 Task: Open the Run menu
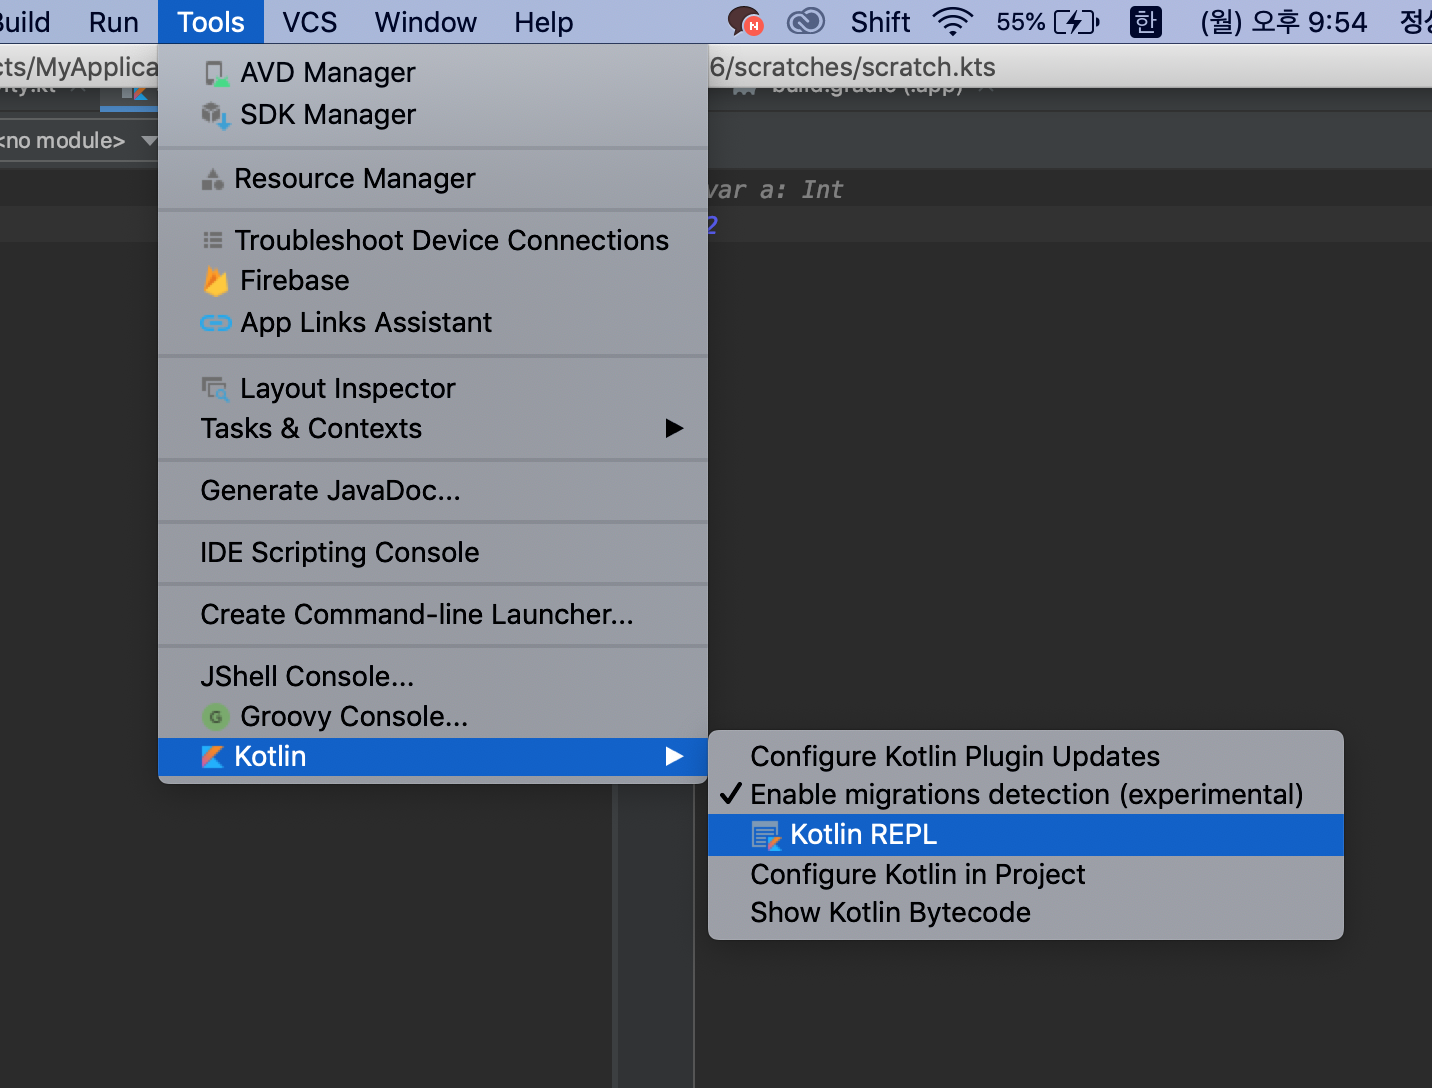pos(114,22)
